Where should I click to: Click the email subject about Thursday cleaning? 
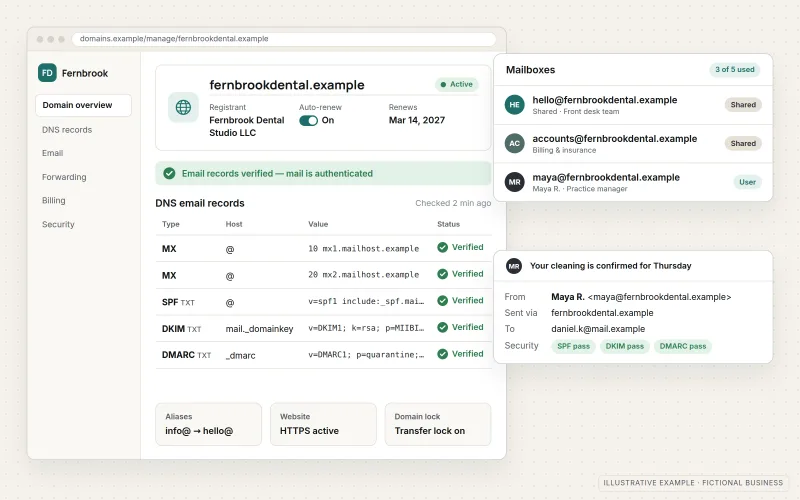pos(610,266)
